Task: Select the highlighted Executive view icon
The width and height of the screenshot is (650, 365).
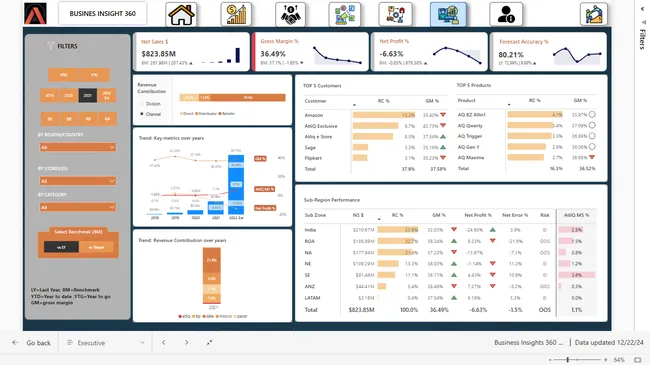Action: click(448, 14)
